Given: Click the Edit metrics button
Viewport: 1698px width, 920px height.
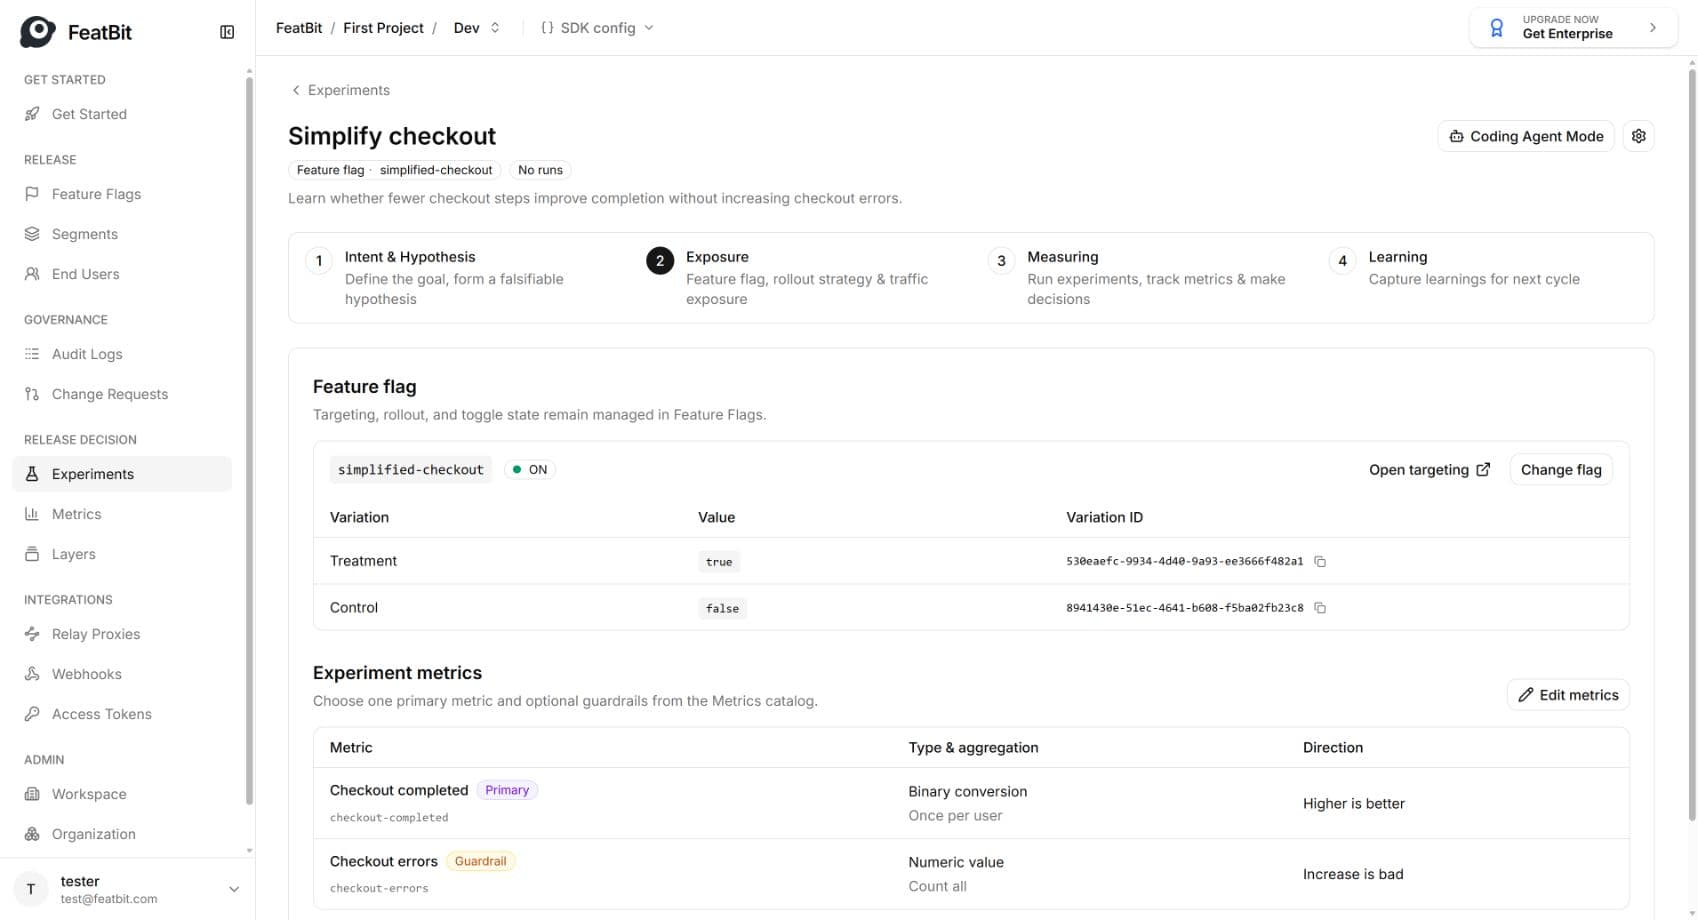Looking at the screenshot, I should point(1568,695).
